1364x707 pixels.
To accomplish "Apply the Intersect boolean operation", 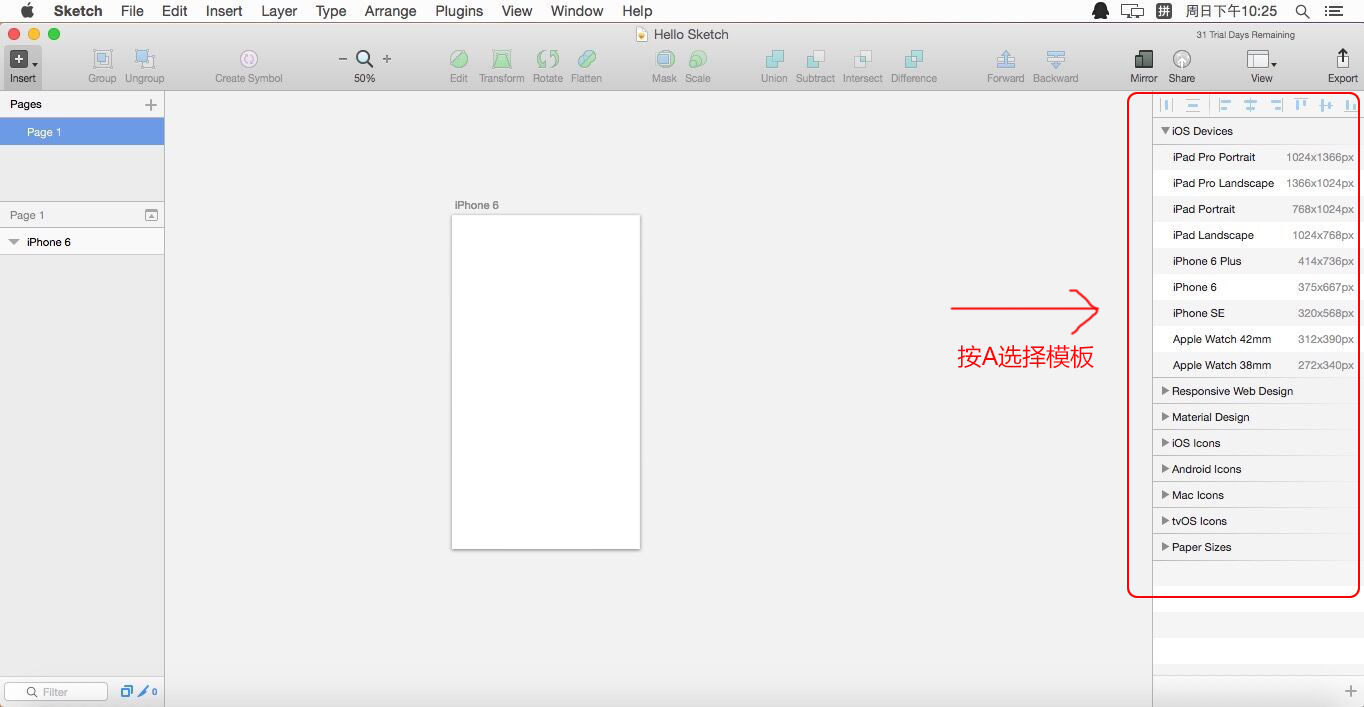I will 863,60.
